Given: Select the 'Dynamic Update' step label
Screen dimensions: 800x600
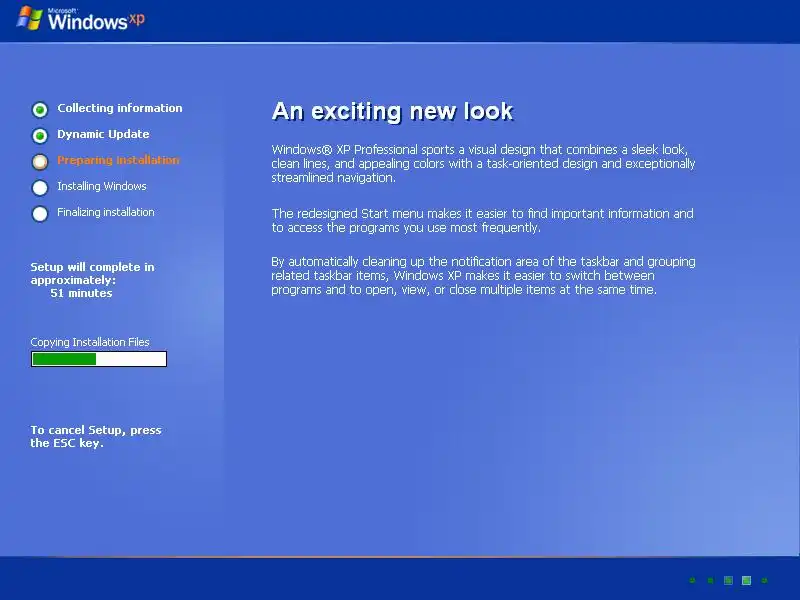Looking at the screenshot, I should tap(104, 134).
